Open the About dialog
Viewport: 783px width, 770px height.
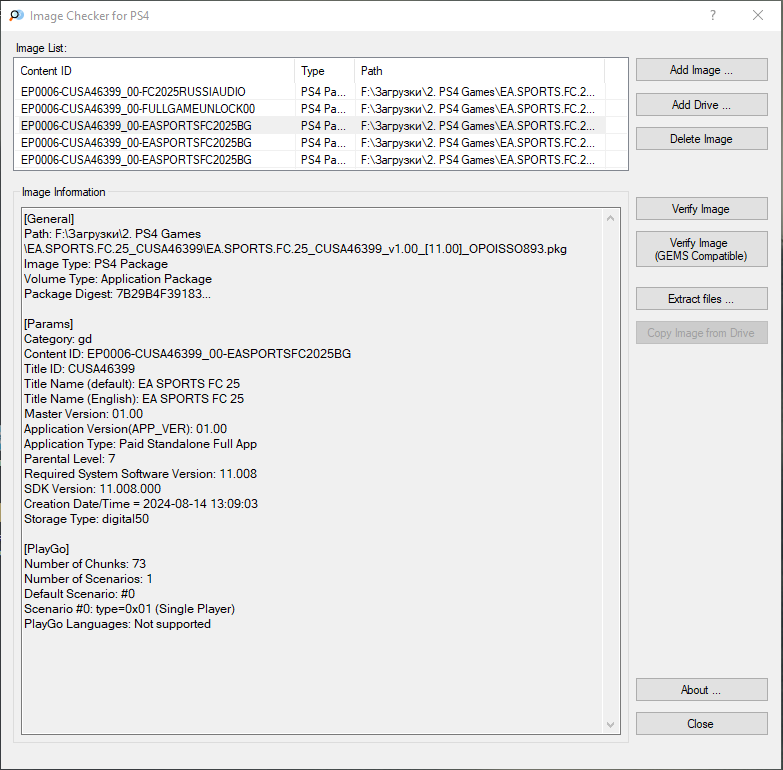point(701,690)
